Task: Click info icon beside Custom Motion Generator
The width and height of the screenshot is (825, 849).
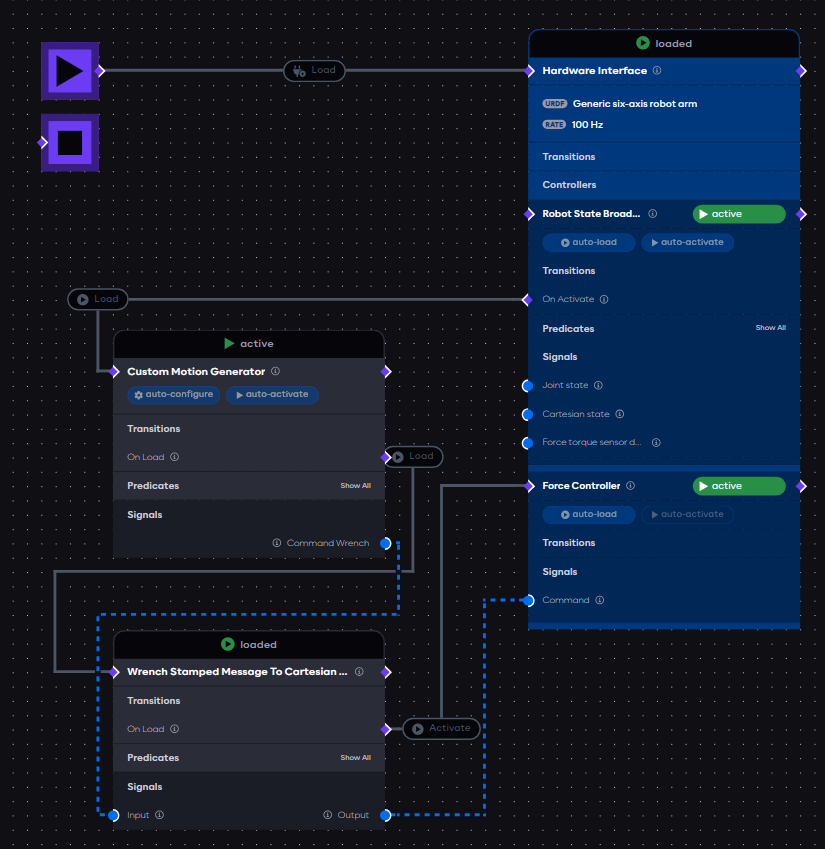Action: [275, 371]
